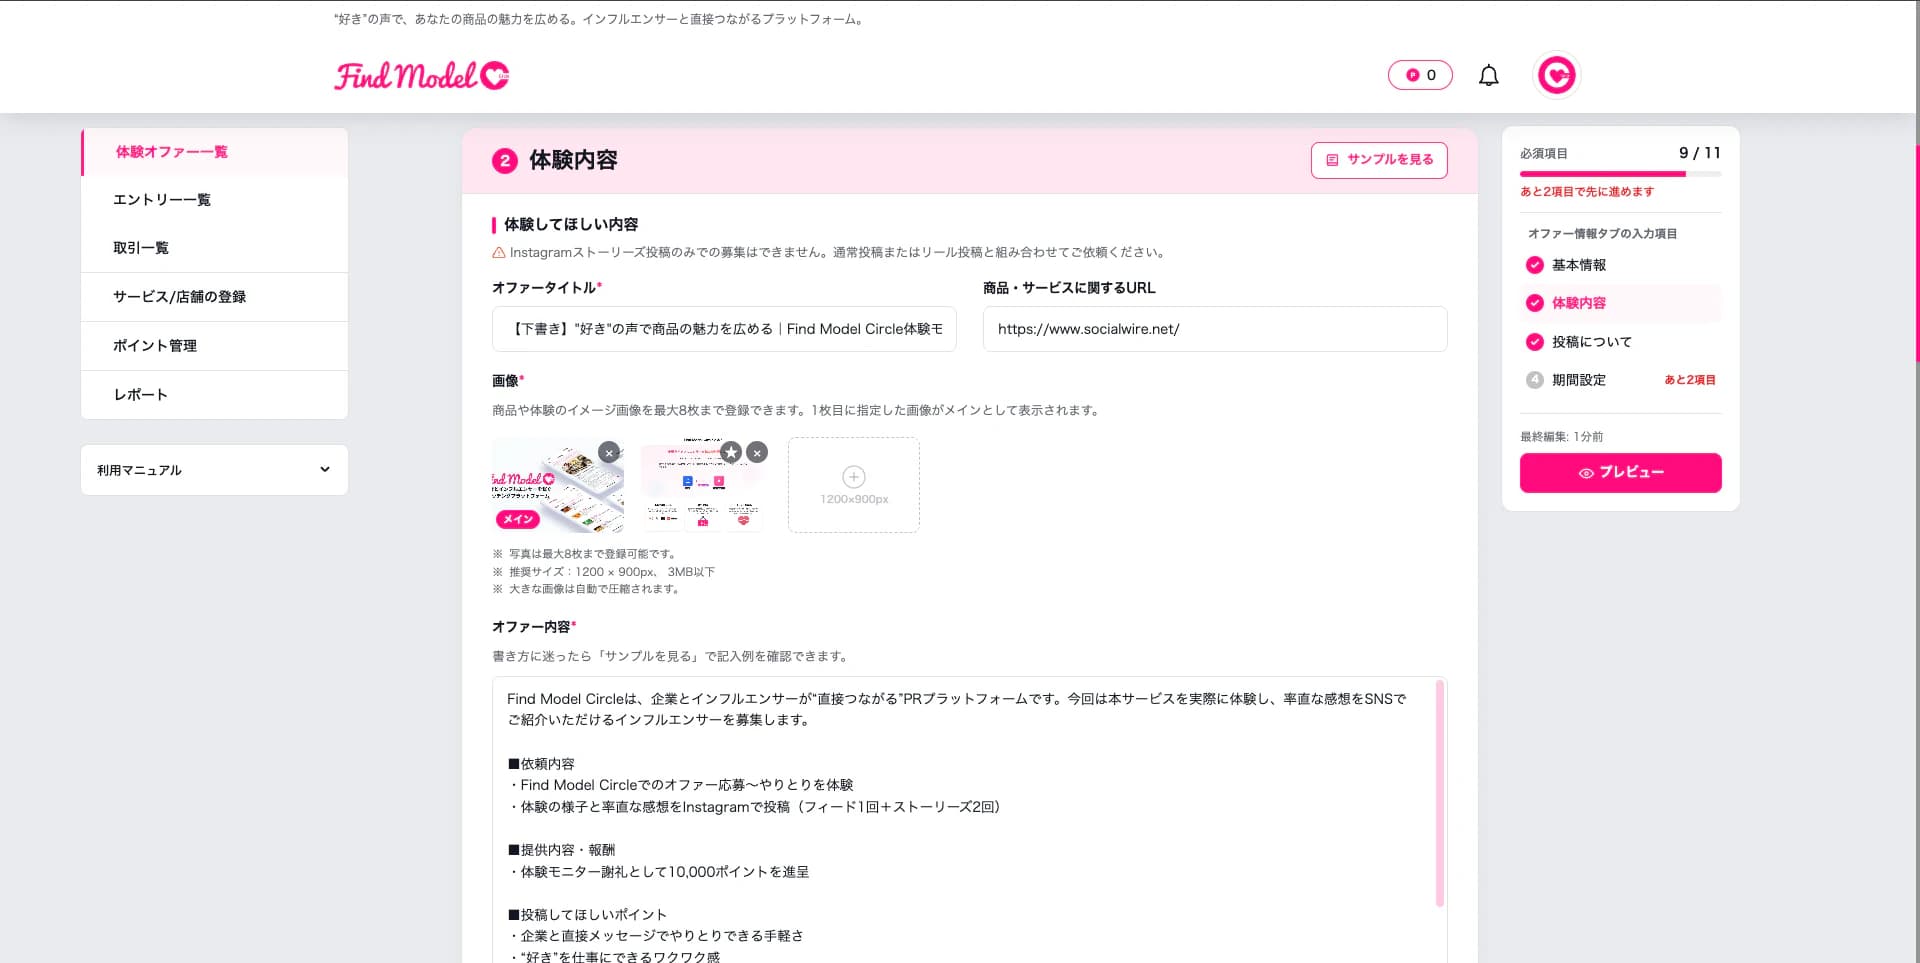1920x963 pixels.
Task: Open ポイント管理 in the sidebar
Action: tap(214, 346)
